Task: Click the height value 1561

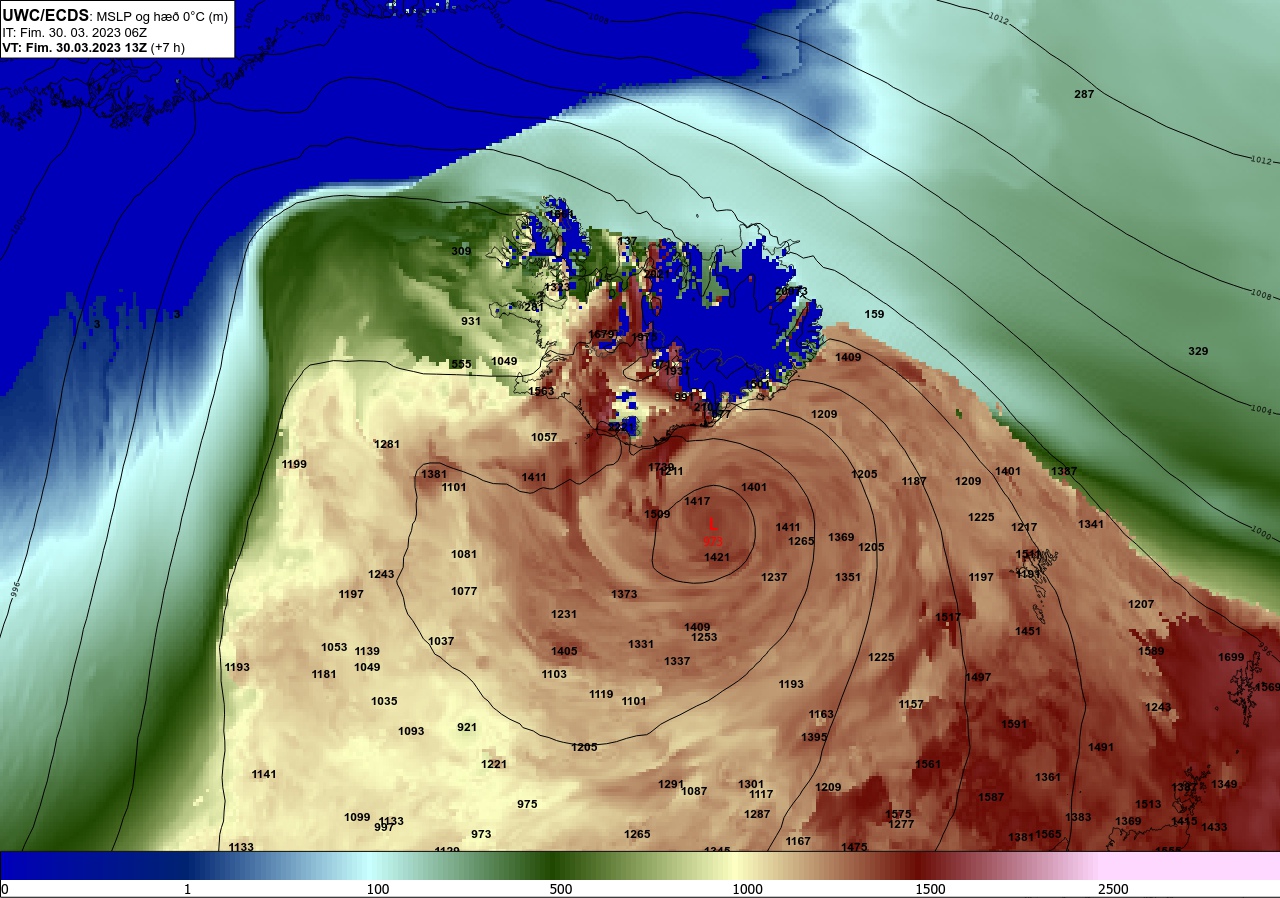Action: pos(927,764)
